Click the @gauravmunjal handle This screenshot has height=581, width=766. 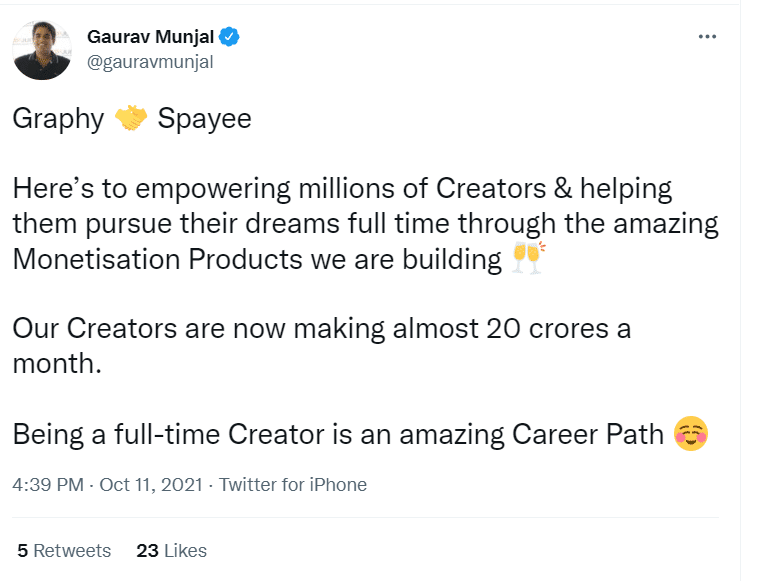151,61
